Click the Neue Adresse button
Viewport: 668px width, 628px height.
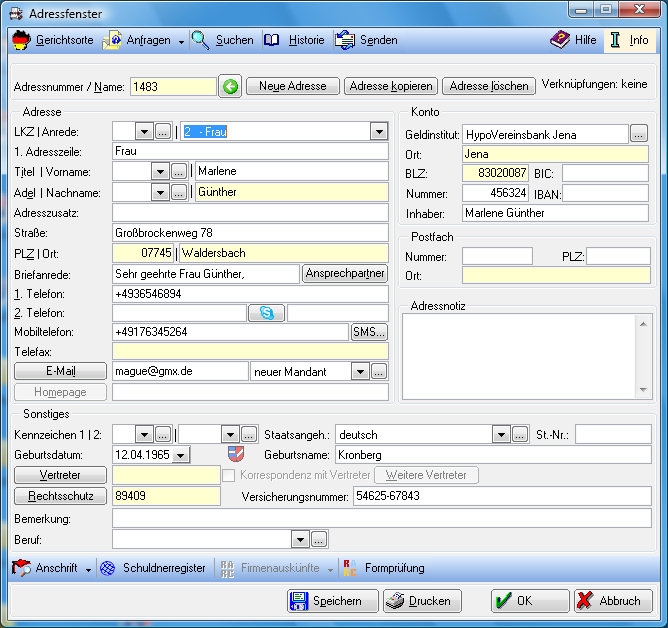(x=292, y=87)
